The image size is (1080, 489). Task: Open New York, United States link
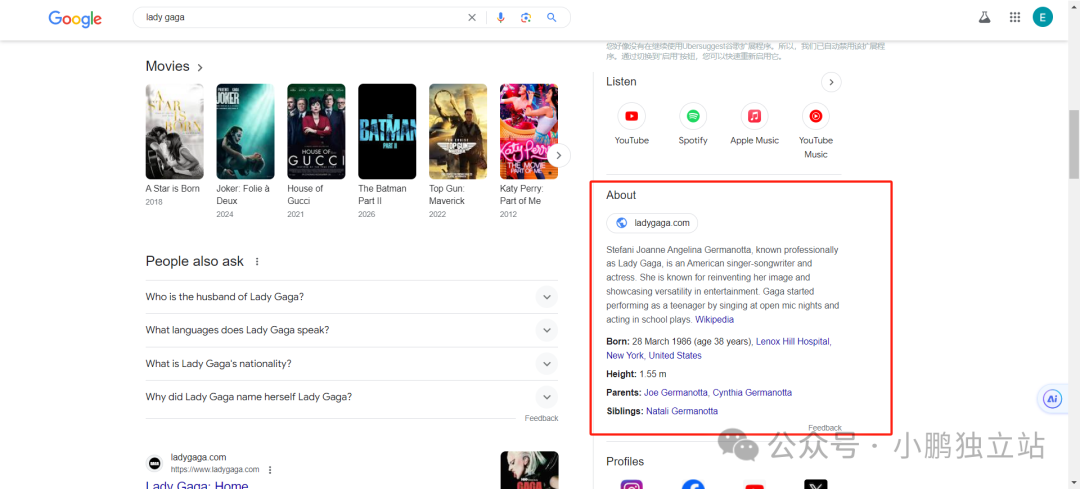tap(654, 355)
